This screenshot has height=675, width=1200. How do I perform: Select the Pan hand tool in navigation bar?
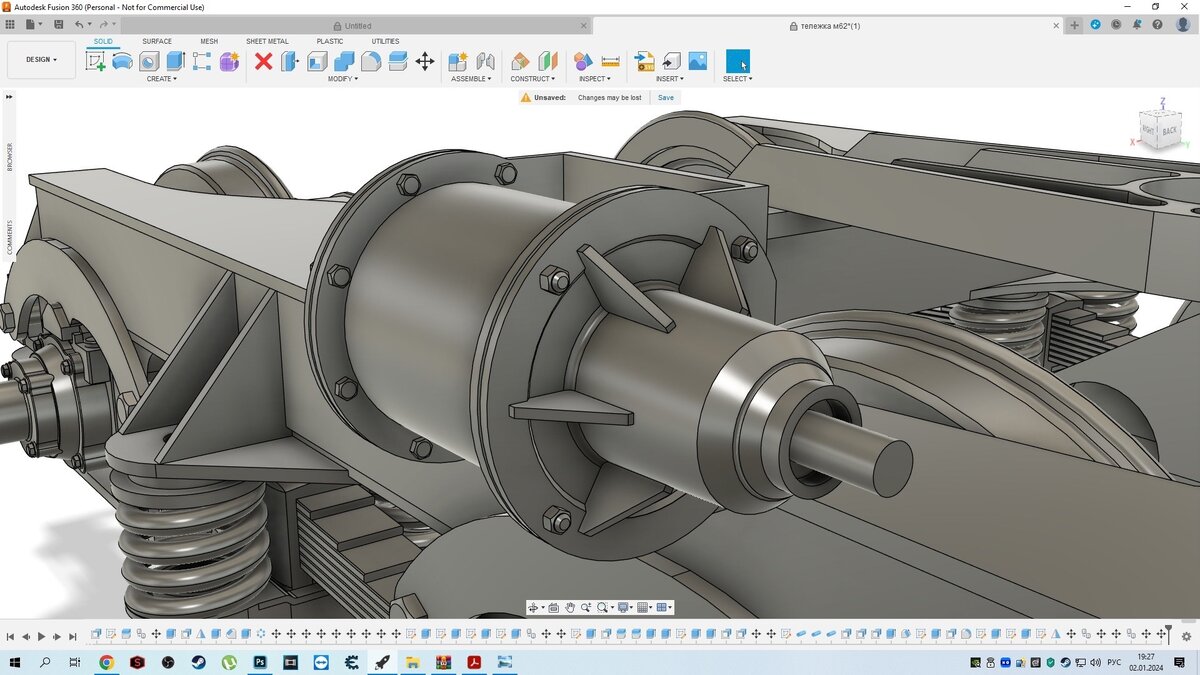(569, 607)
